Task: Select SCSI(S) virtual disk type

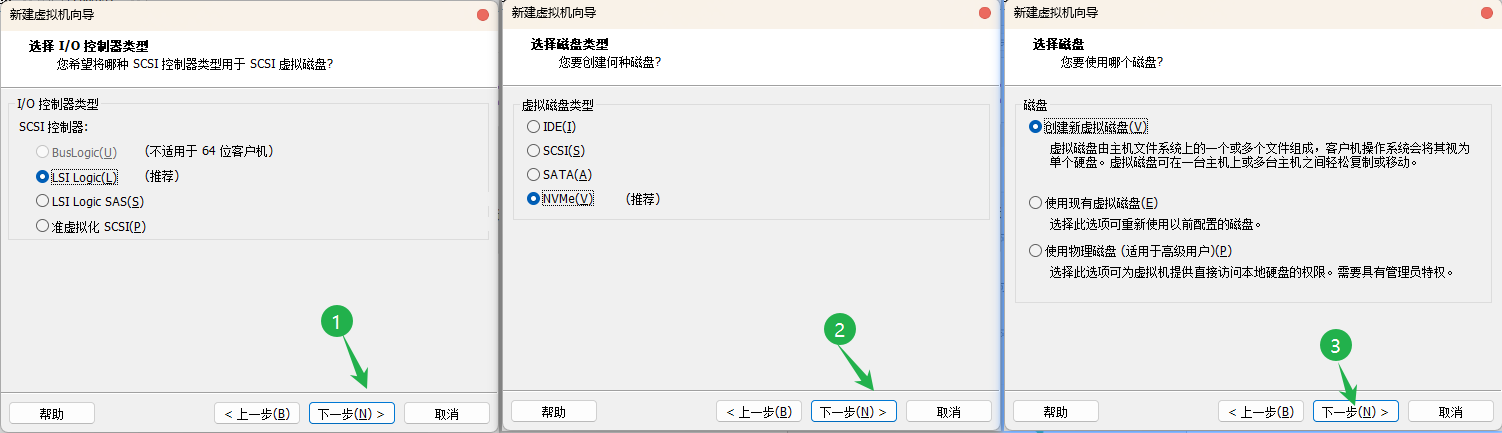Action: pos(533,151)
